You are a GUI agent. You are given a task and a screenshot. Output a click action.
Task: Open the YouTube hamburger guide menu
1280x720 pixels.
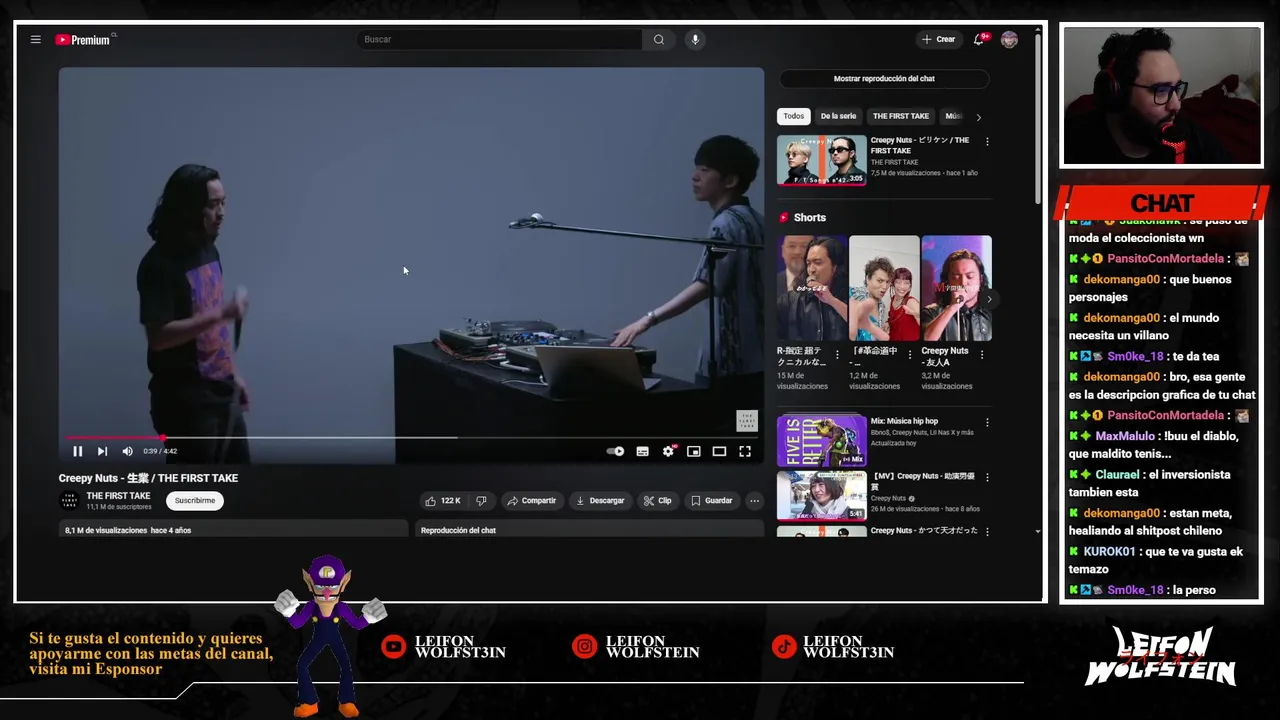[35, 40]
